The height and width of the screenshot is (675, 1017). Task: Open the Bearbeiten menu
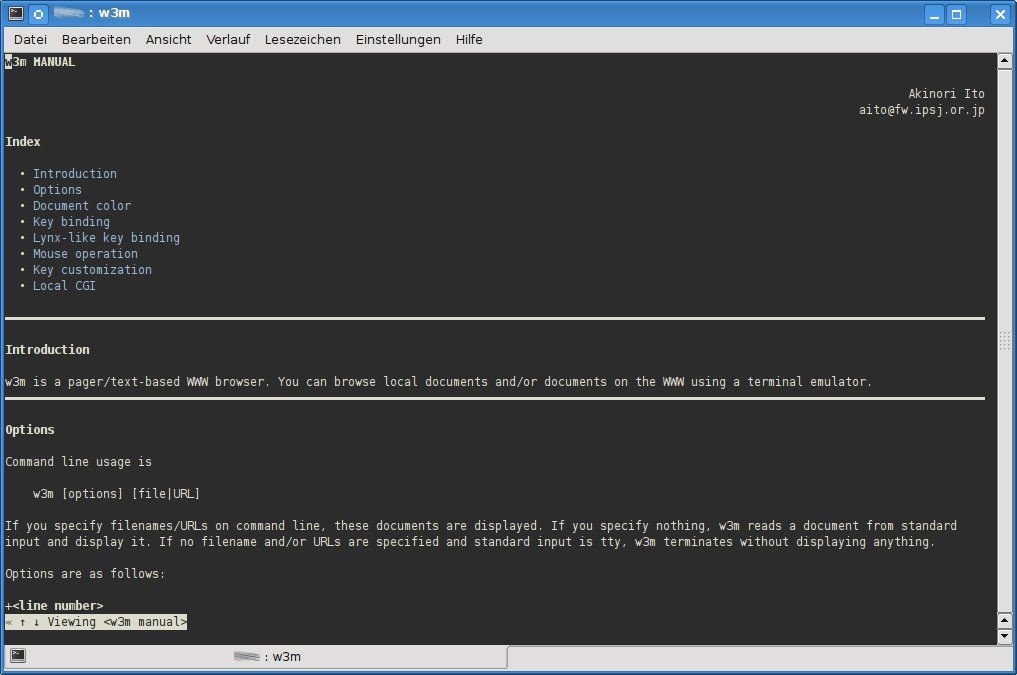(x=96, y=40)
